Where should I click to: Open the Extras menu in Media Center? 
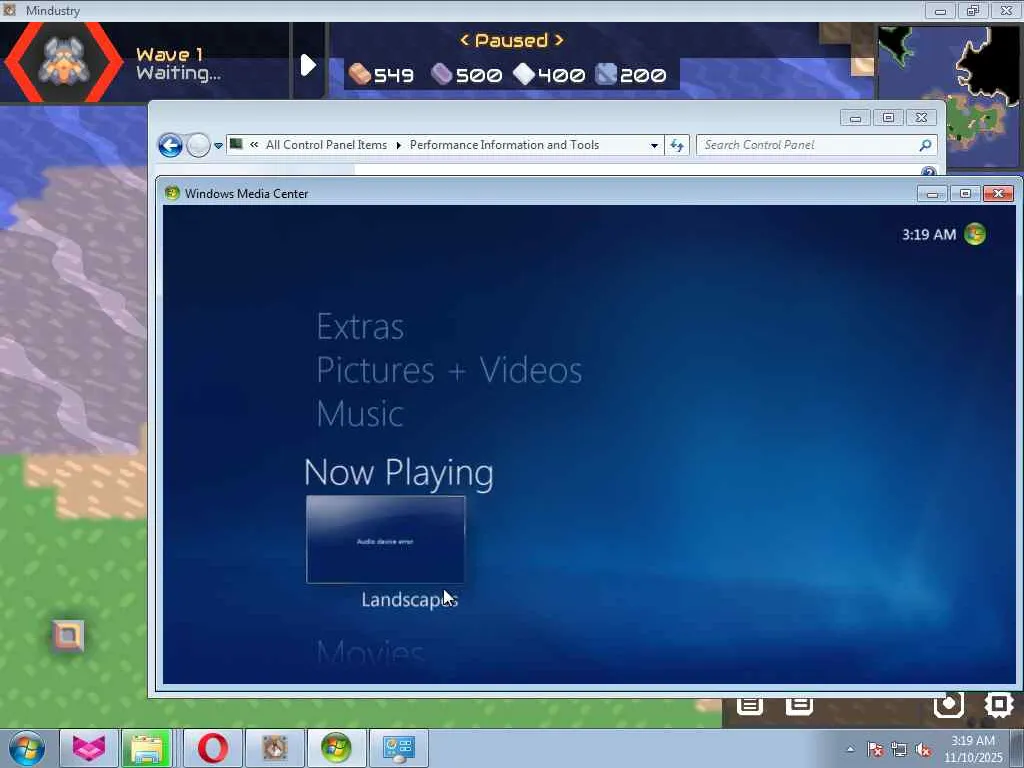360,327
